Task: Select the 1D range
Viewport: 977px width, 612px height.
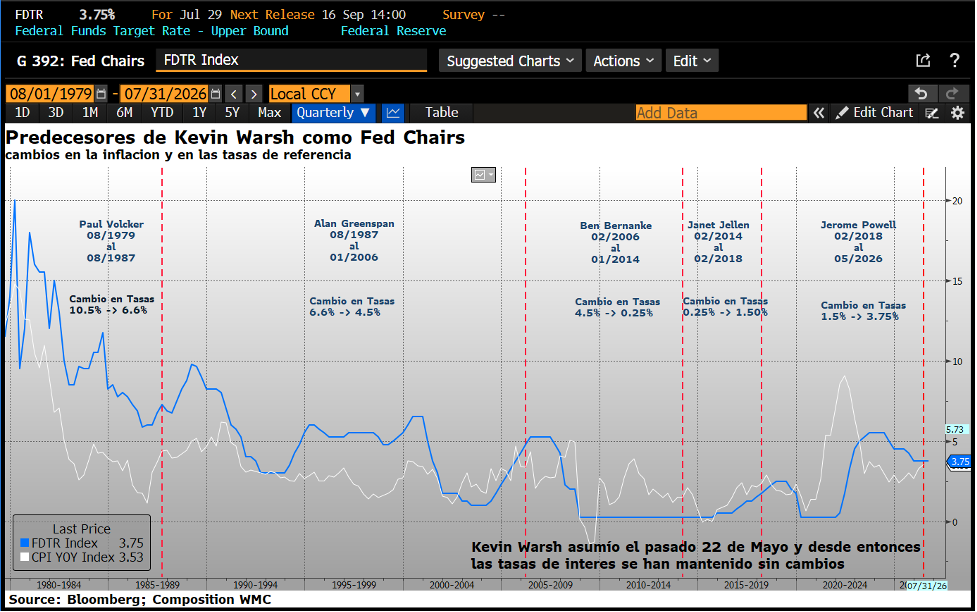Action: click(22, 112)
